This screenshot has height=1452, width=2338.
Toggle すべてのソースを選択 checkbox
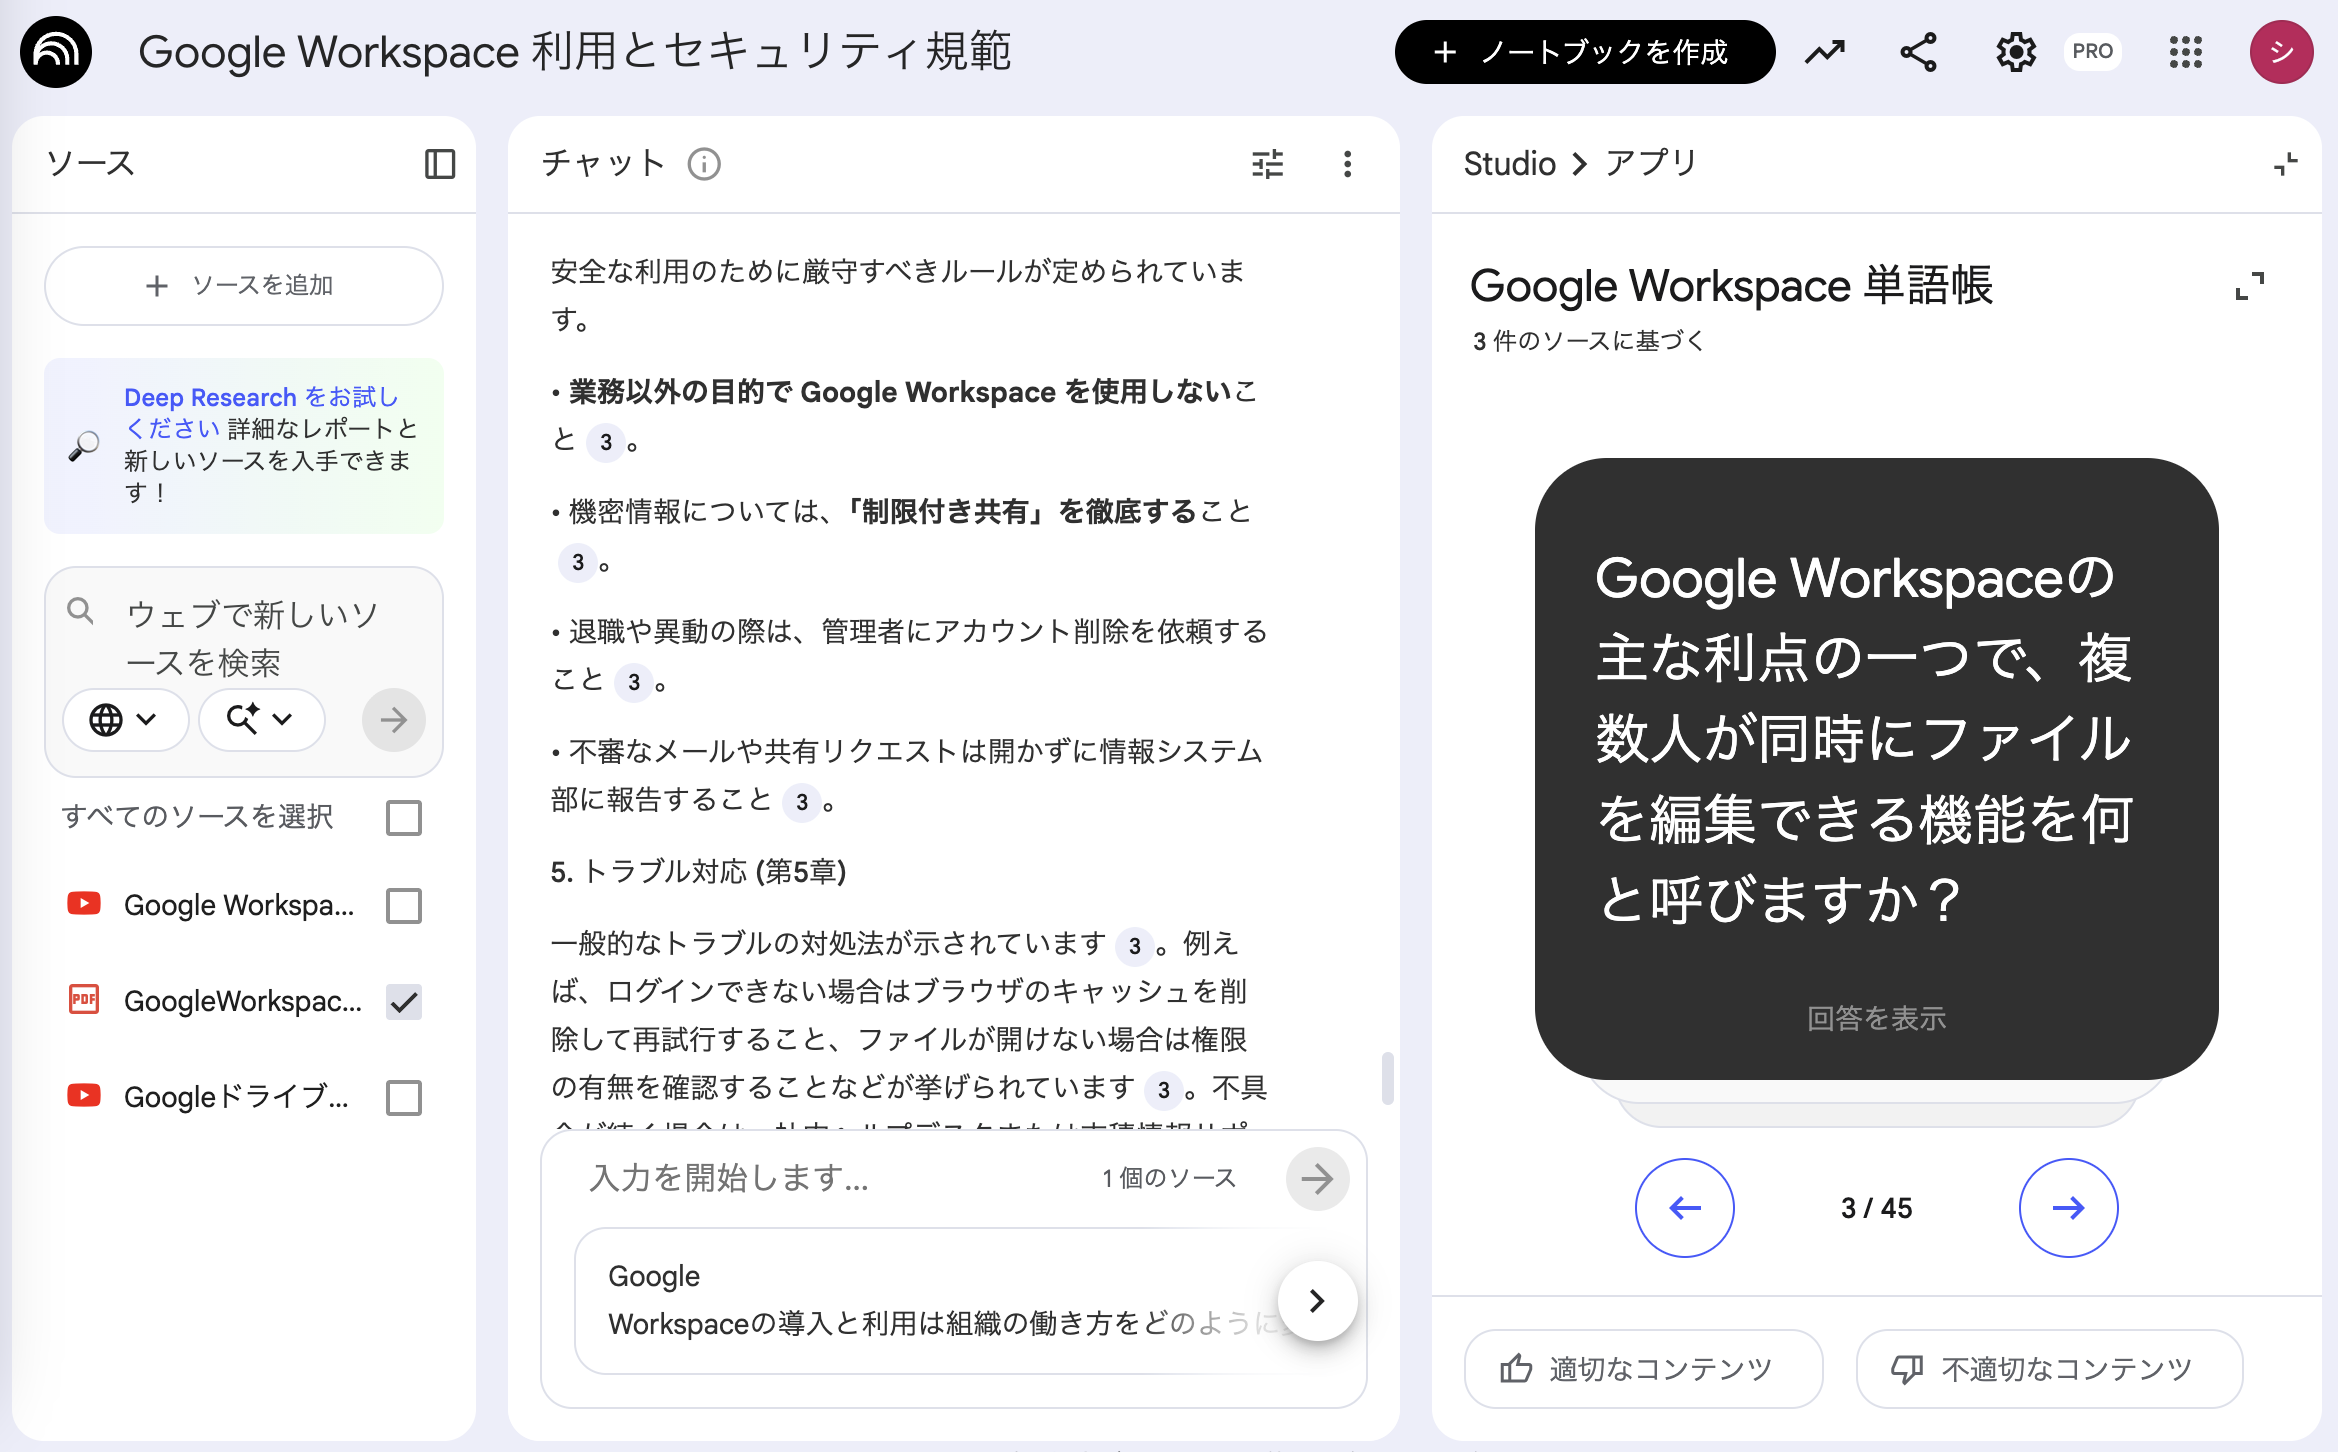point(403,818)
